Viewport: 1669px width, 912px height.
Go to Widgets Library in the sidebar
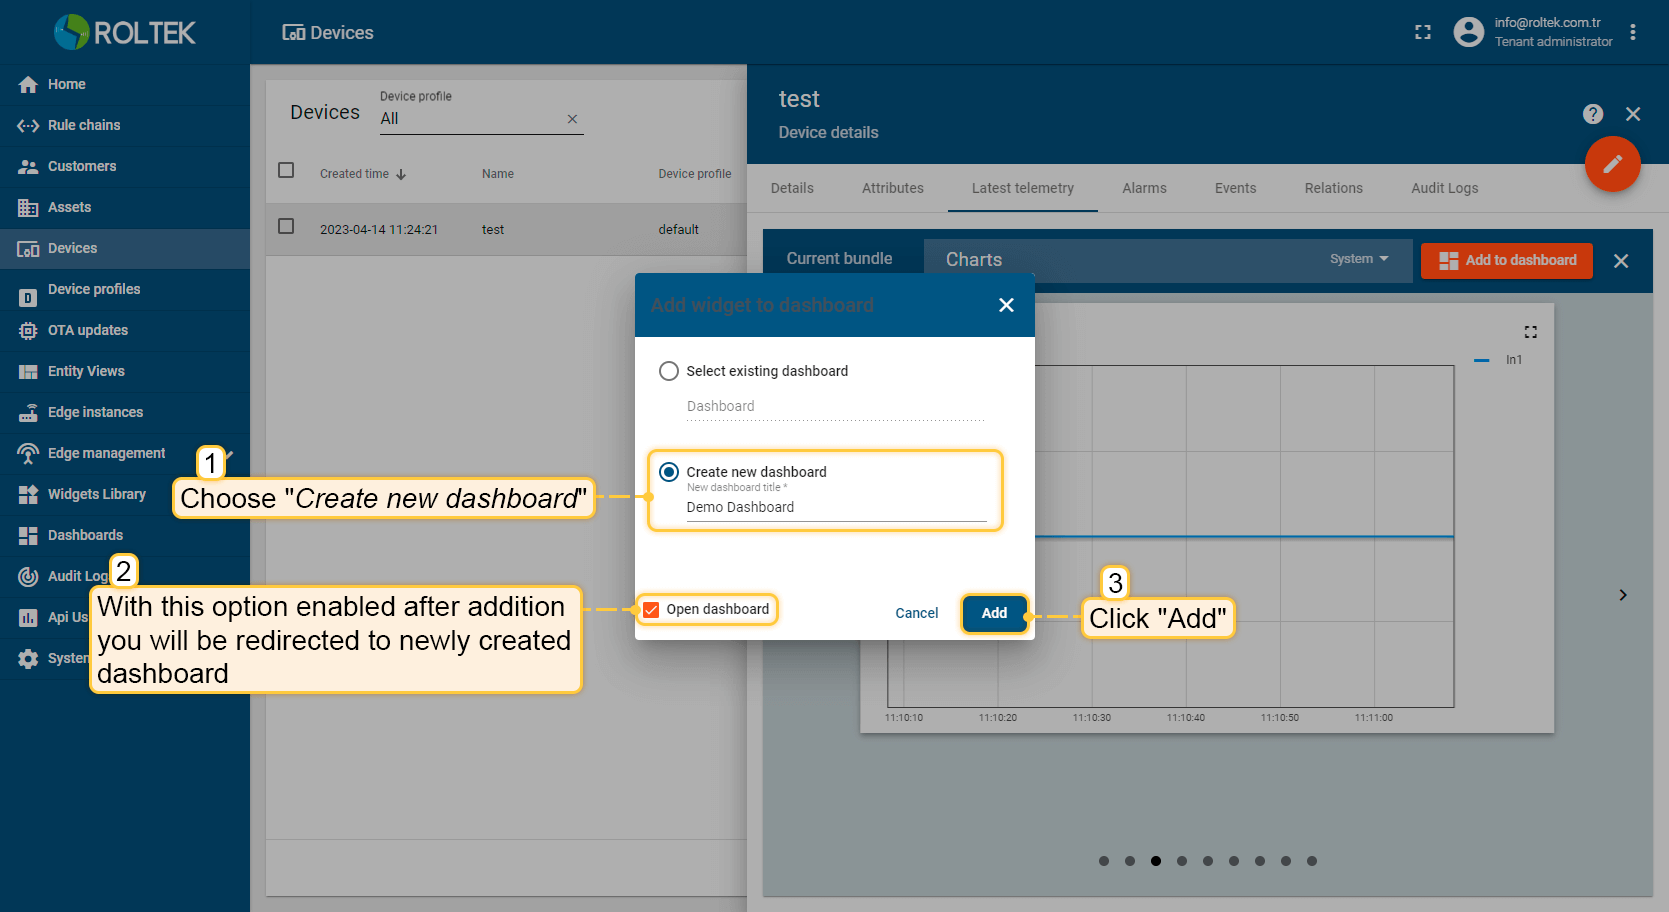pos(96,494)
